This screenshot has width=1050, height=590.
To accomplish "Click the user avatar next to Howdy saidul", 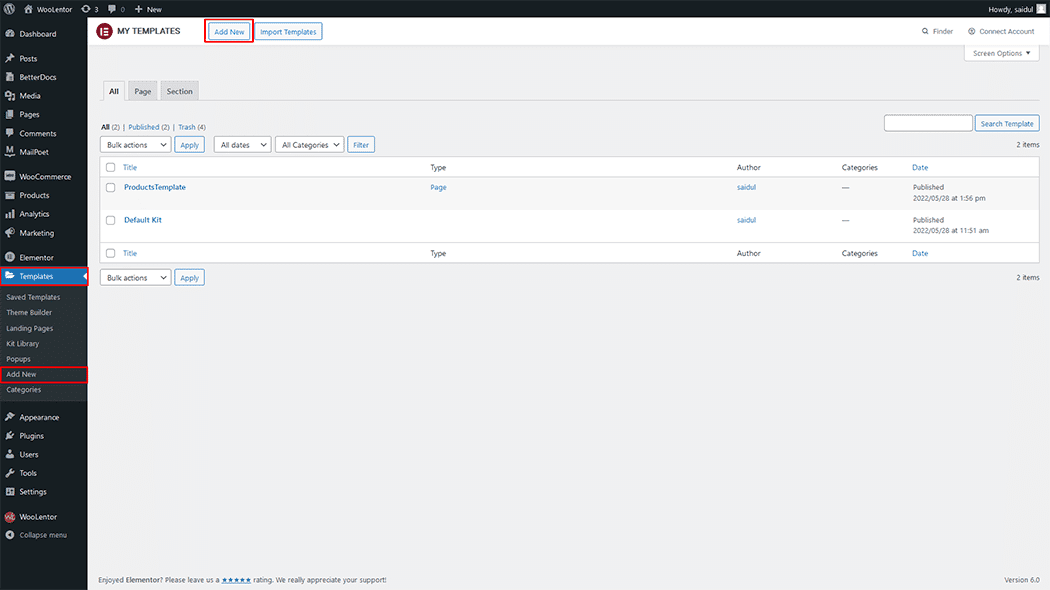I will 1041,9.
